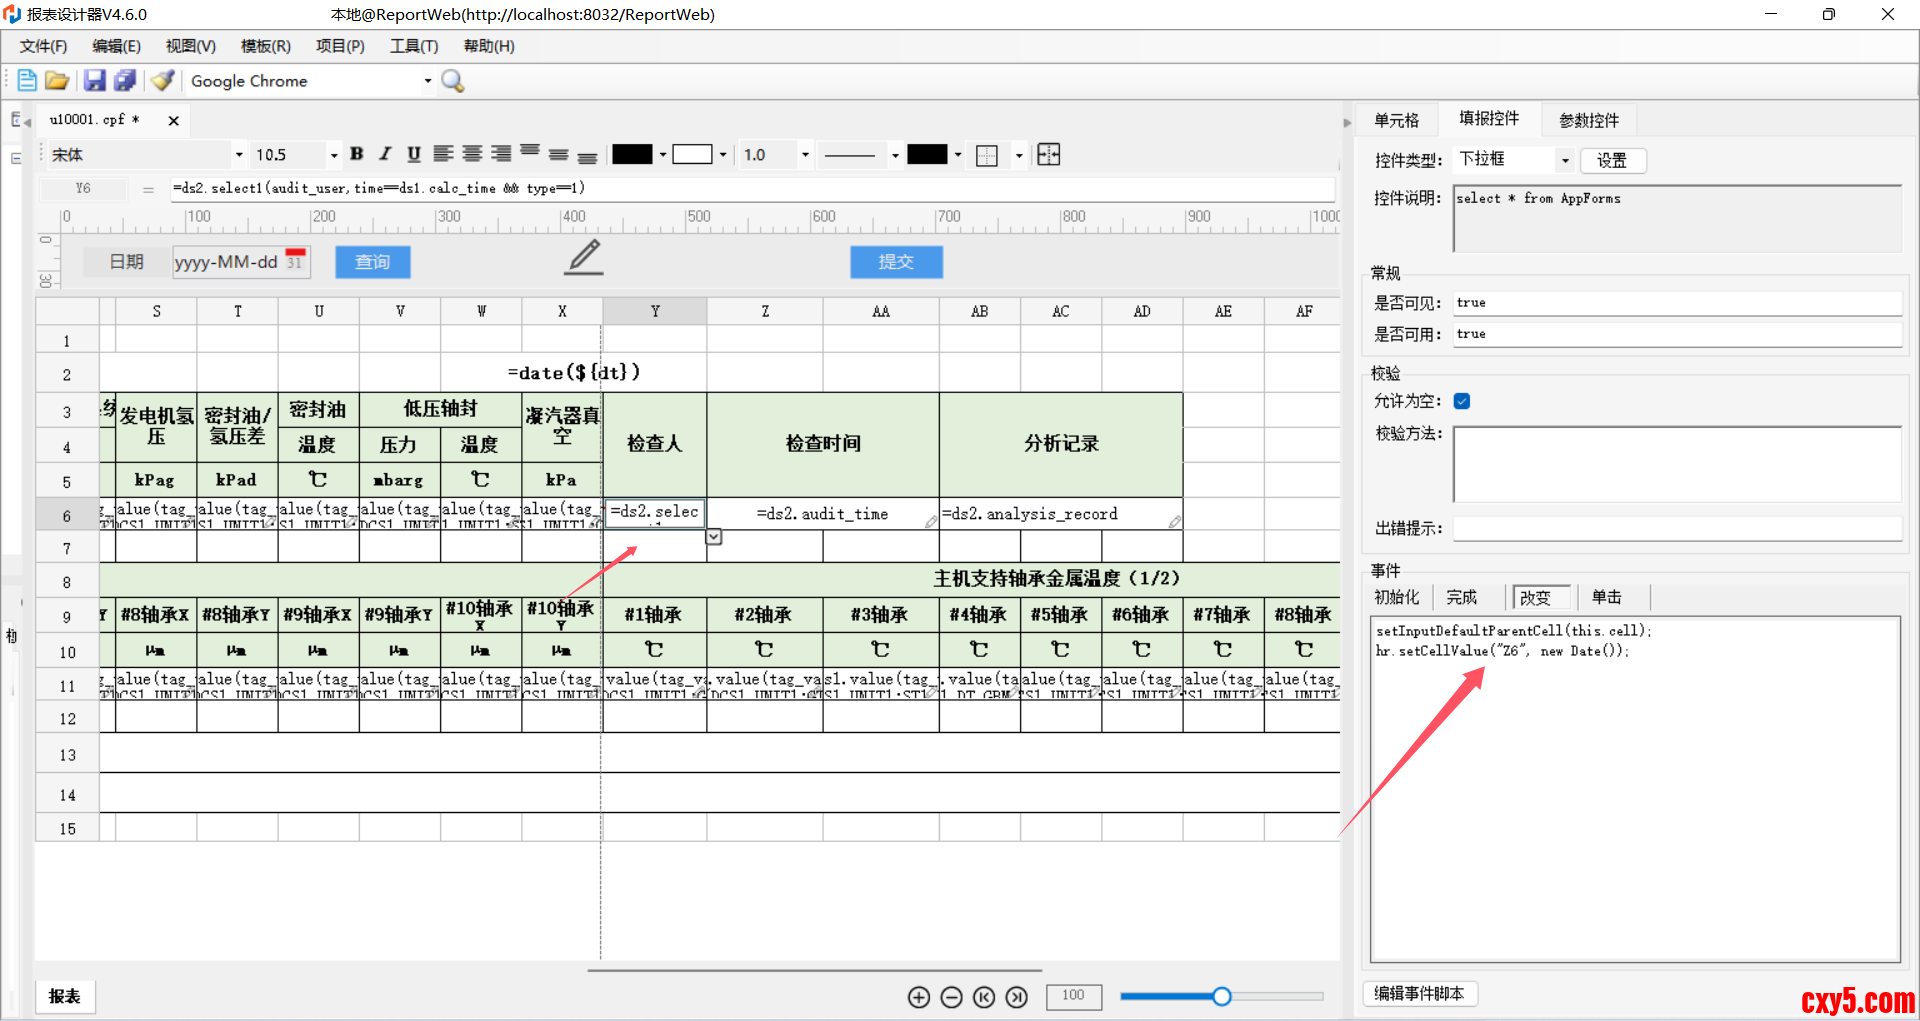Toggle italic text formatting
This screenshot has width=1920, height=1021.
tap(385, 154)
